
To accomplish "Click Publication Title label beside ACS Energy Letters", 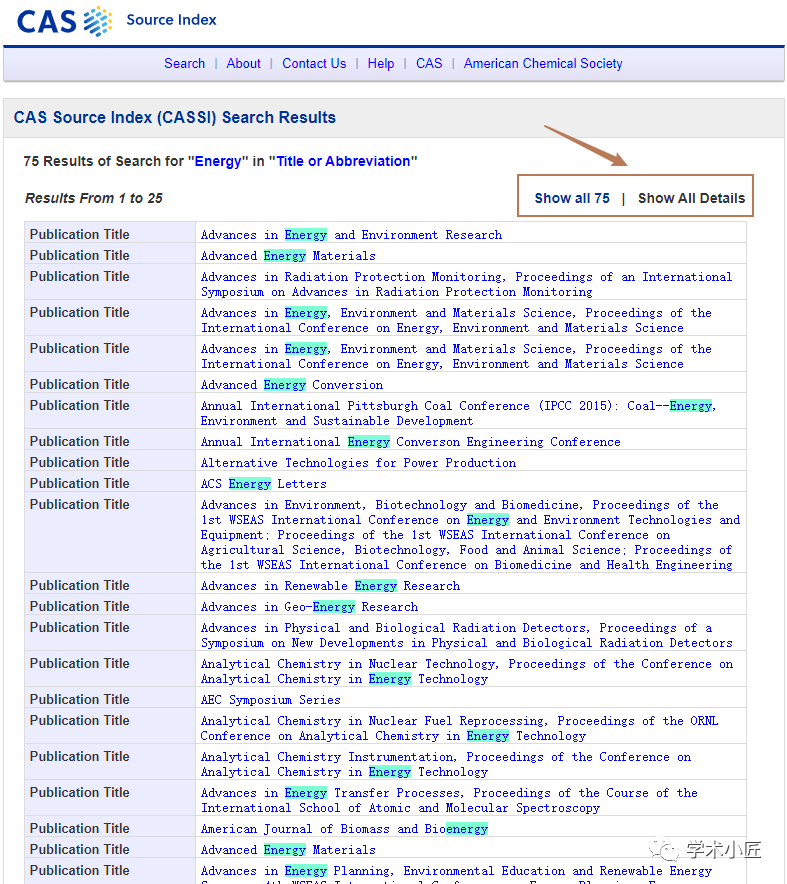I will (x=79, y=484).
